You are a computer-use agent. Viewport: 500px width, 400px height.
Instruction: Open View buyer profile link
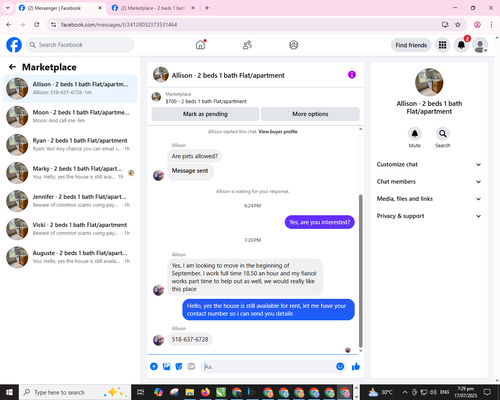tap(278, 132)
